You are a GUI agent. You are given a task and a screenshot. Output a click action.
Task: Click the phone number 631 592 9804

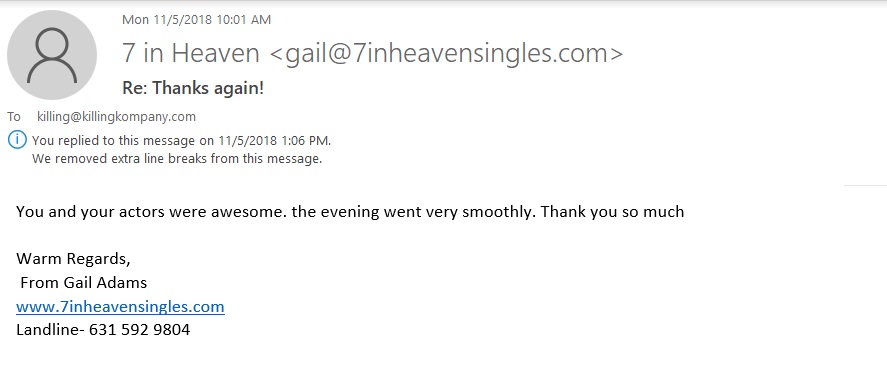[140, 329]
